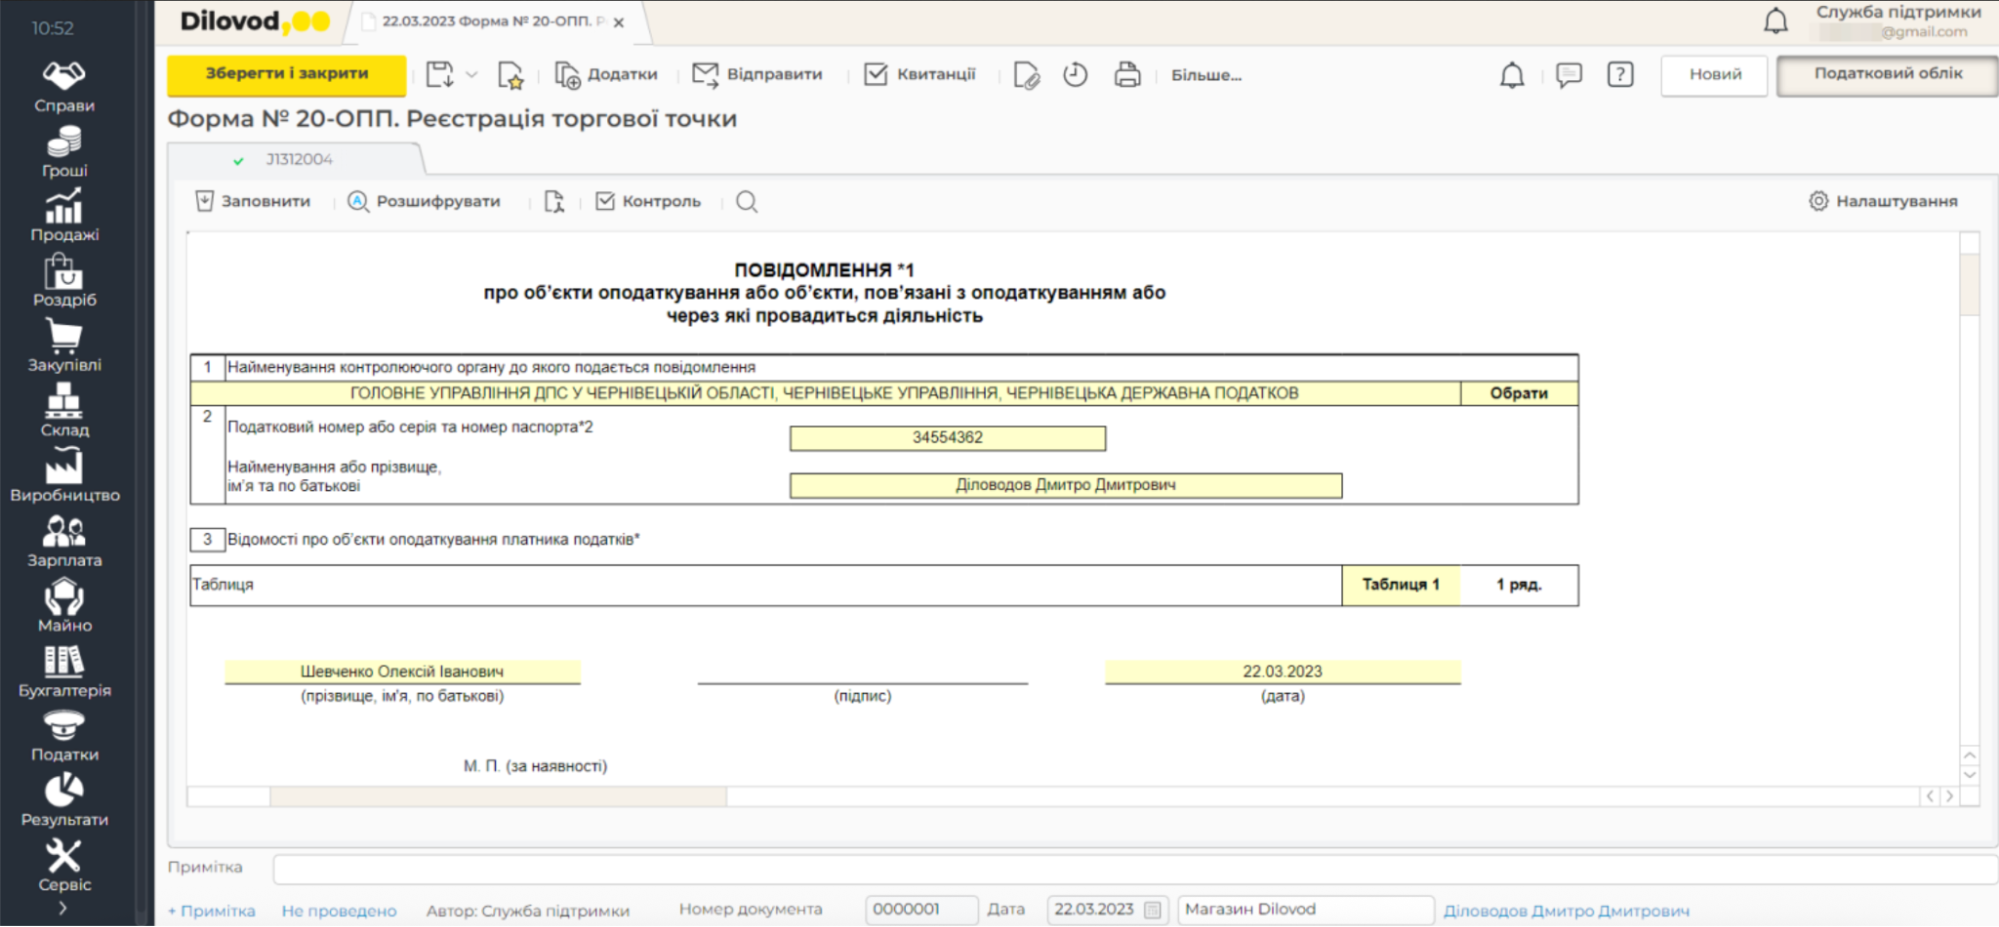Open the history clock icon
The height and width of the screenshot is (927, 1999).
1075,75
